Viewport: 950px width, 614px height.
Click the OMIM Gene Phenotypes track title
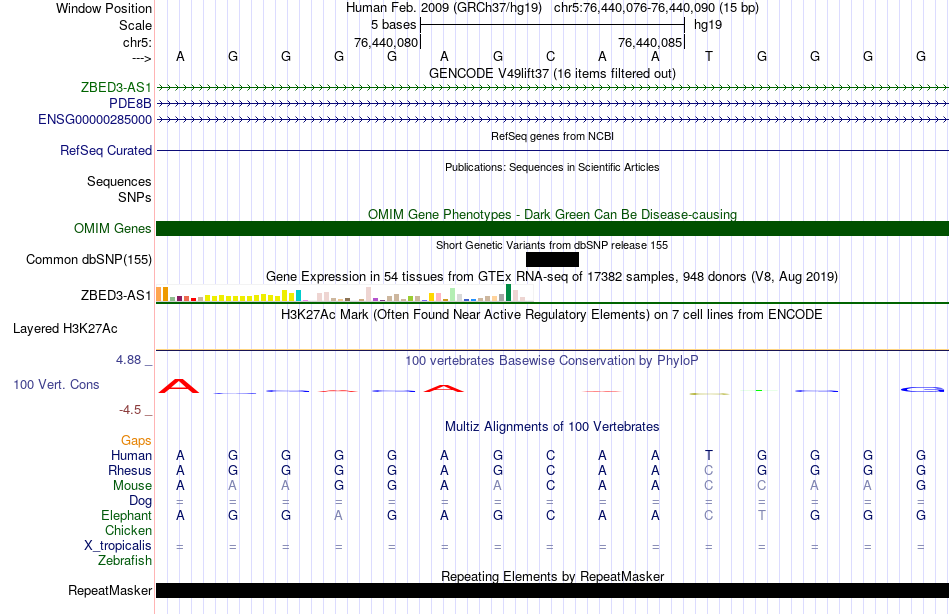pos(552,215)
